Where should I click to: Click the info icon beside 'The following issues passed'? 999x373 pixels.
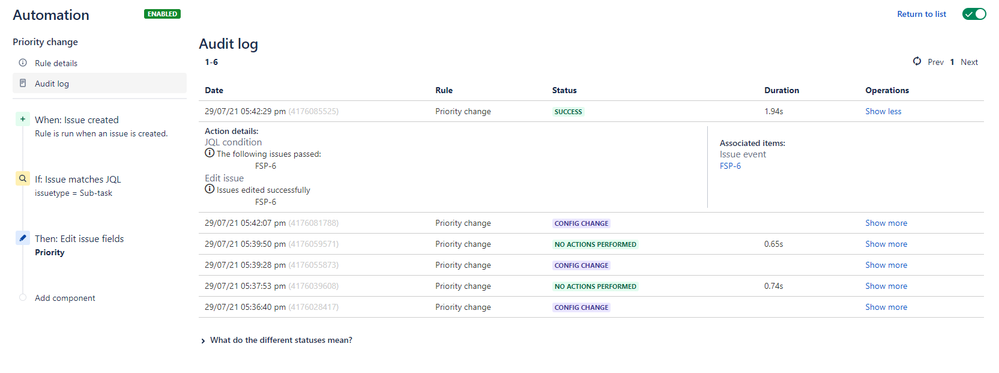point(209,154)
